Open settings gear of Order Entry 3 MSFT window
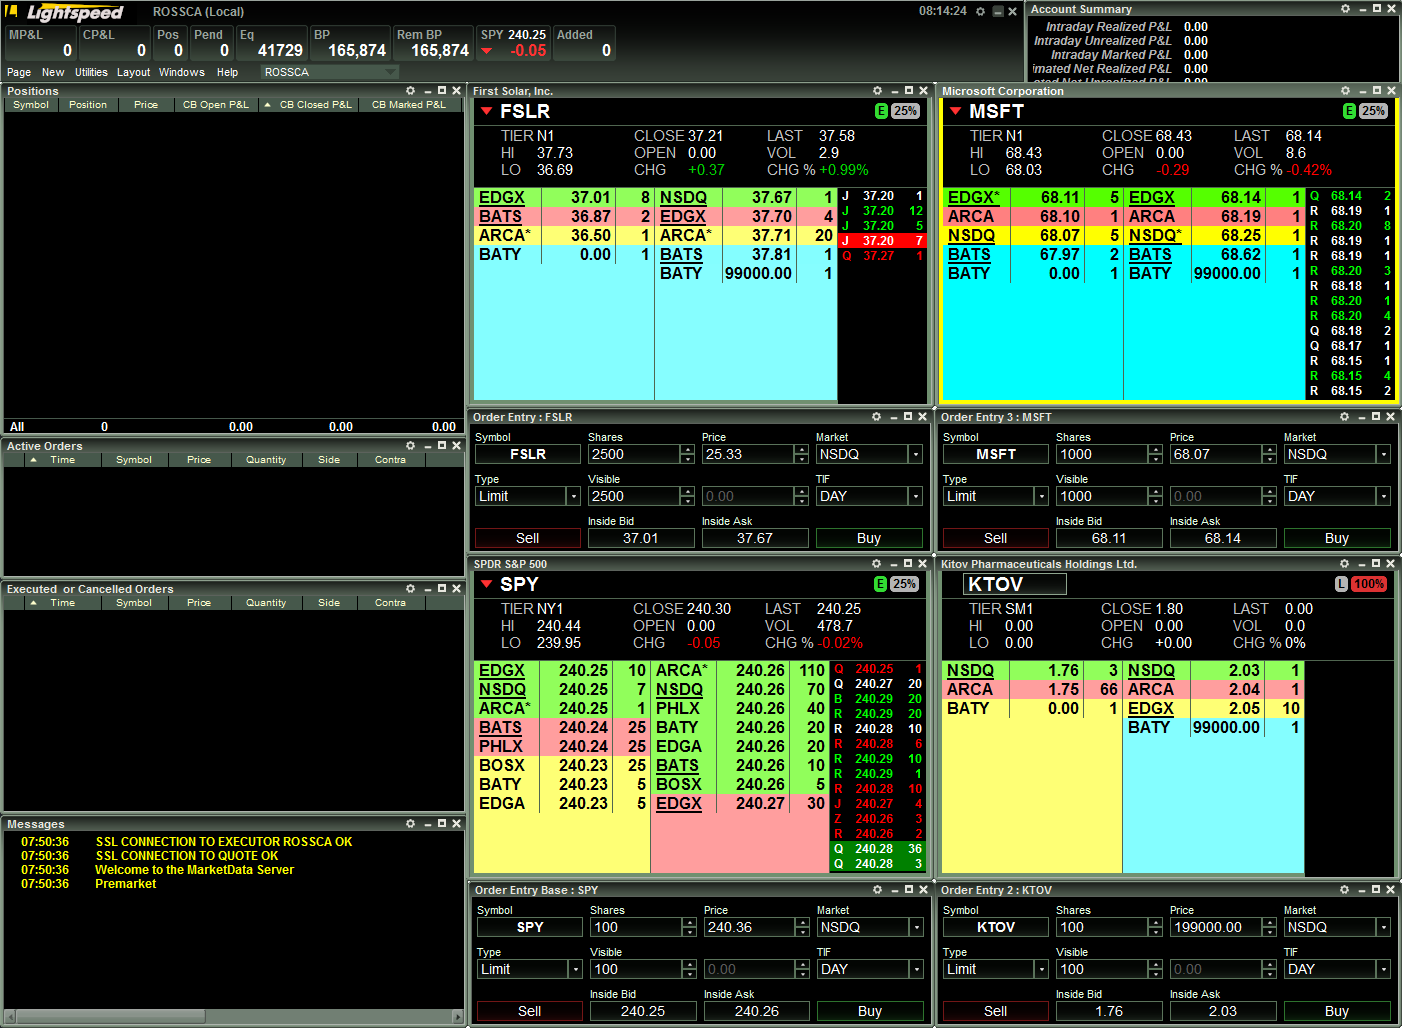 coord(1344,417)
